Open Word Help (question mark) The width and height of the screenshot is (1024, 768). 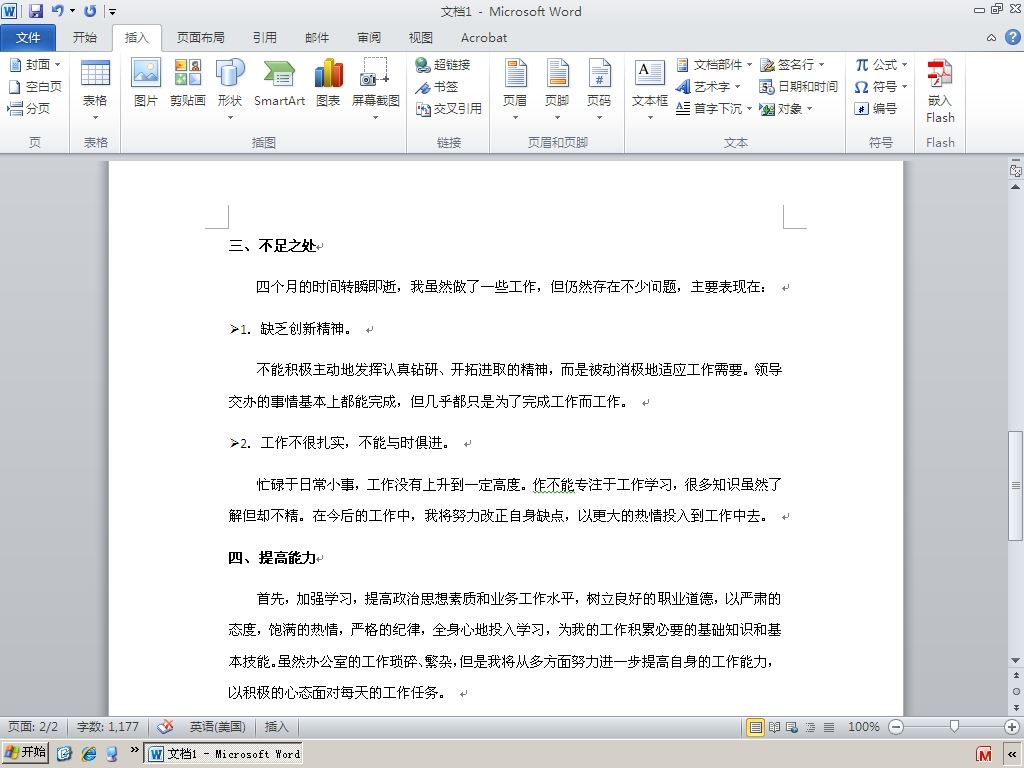click(x=1012, y=37)
